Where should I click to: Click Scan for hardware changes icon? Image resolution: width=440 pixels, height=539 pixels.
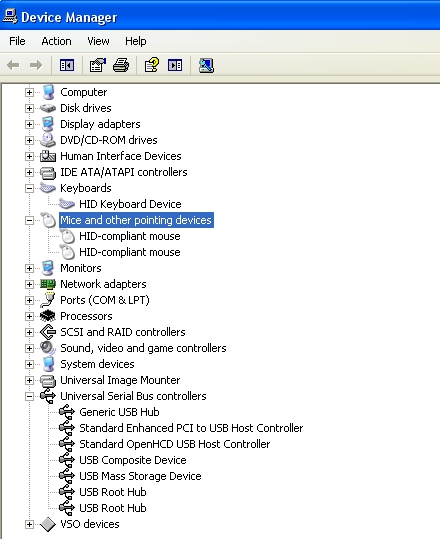coord(206,65)
